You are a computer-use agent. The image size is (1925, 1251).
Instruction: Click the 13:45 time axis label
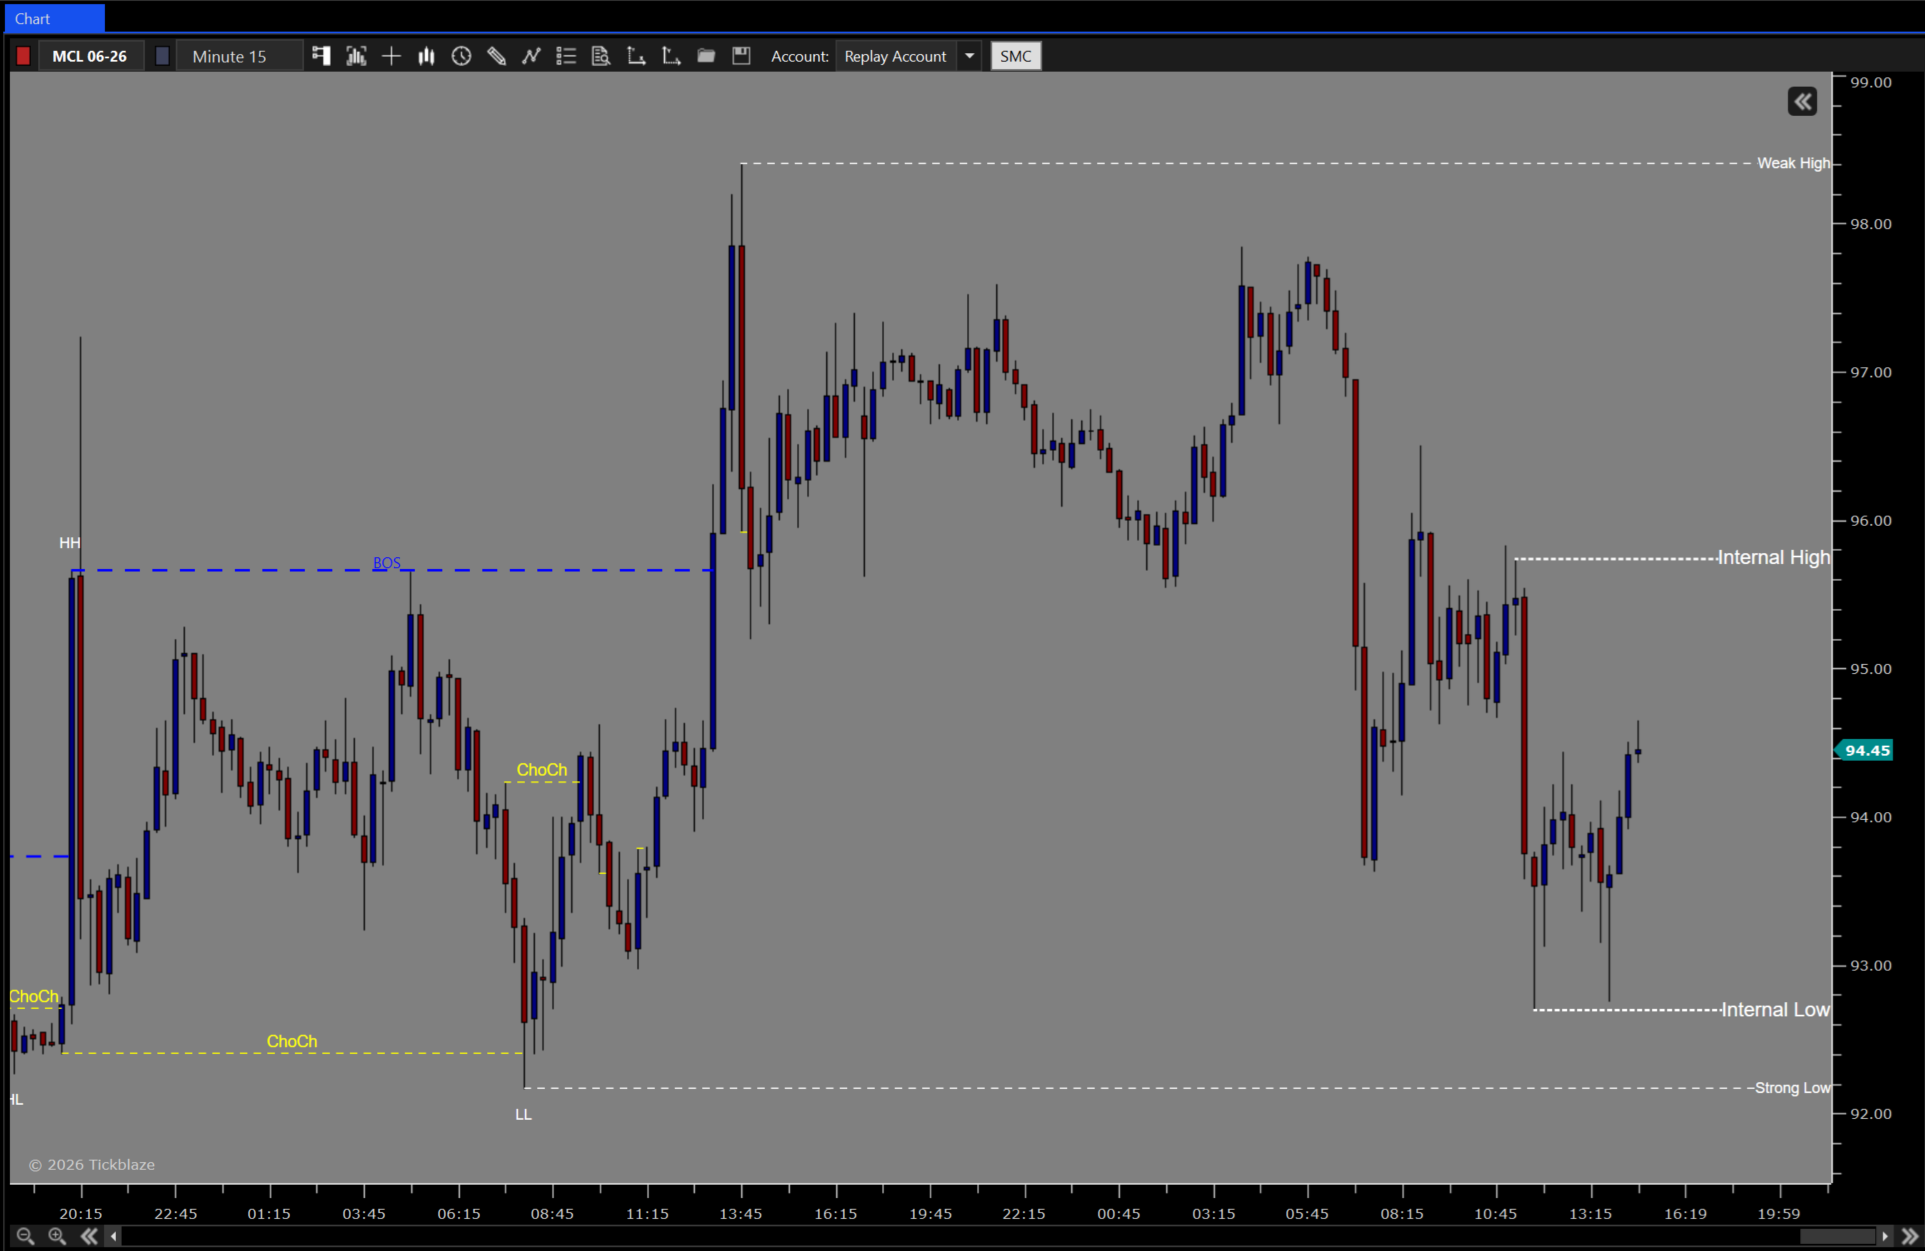(741, 1213)
